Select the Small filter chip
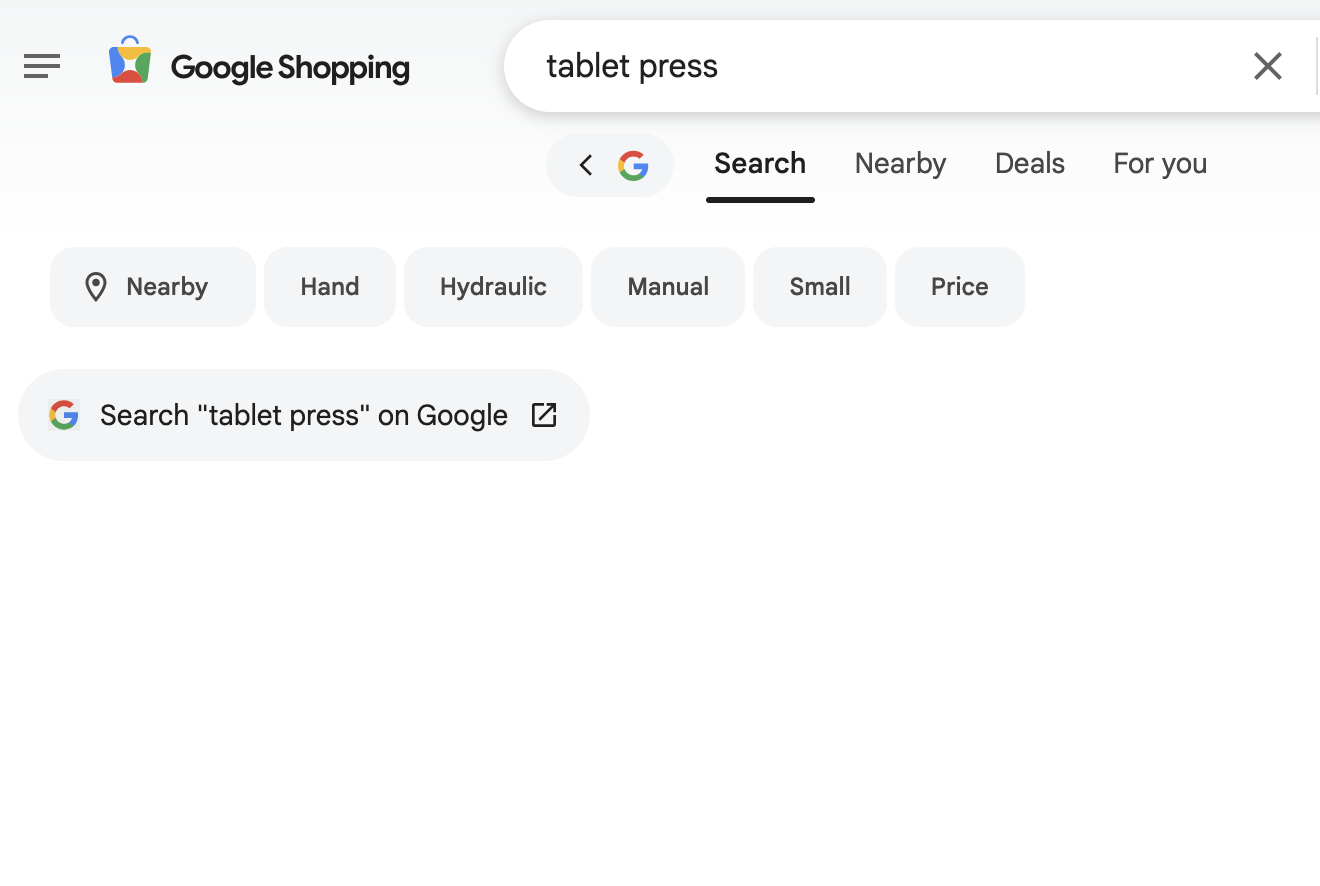Viewport: 1320px width, 886px height. click(820, 287)
